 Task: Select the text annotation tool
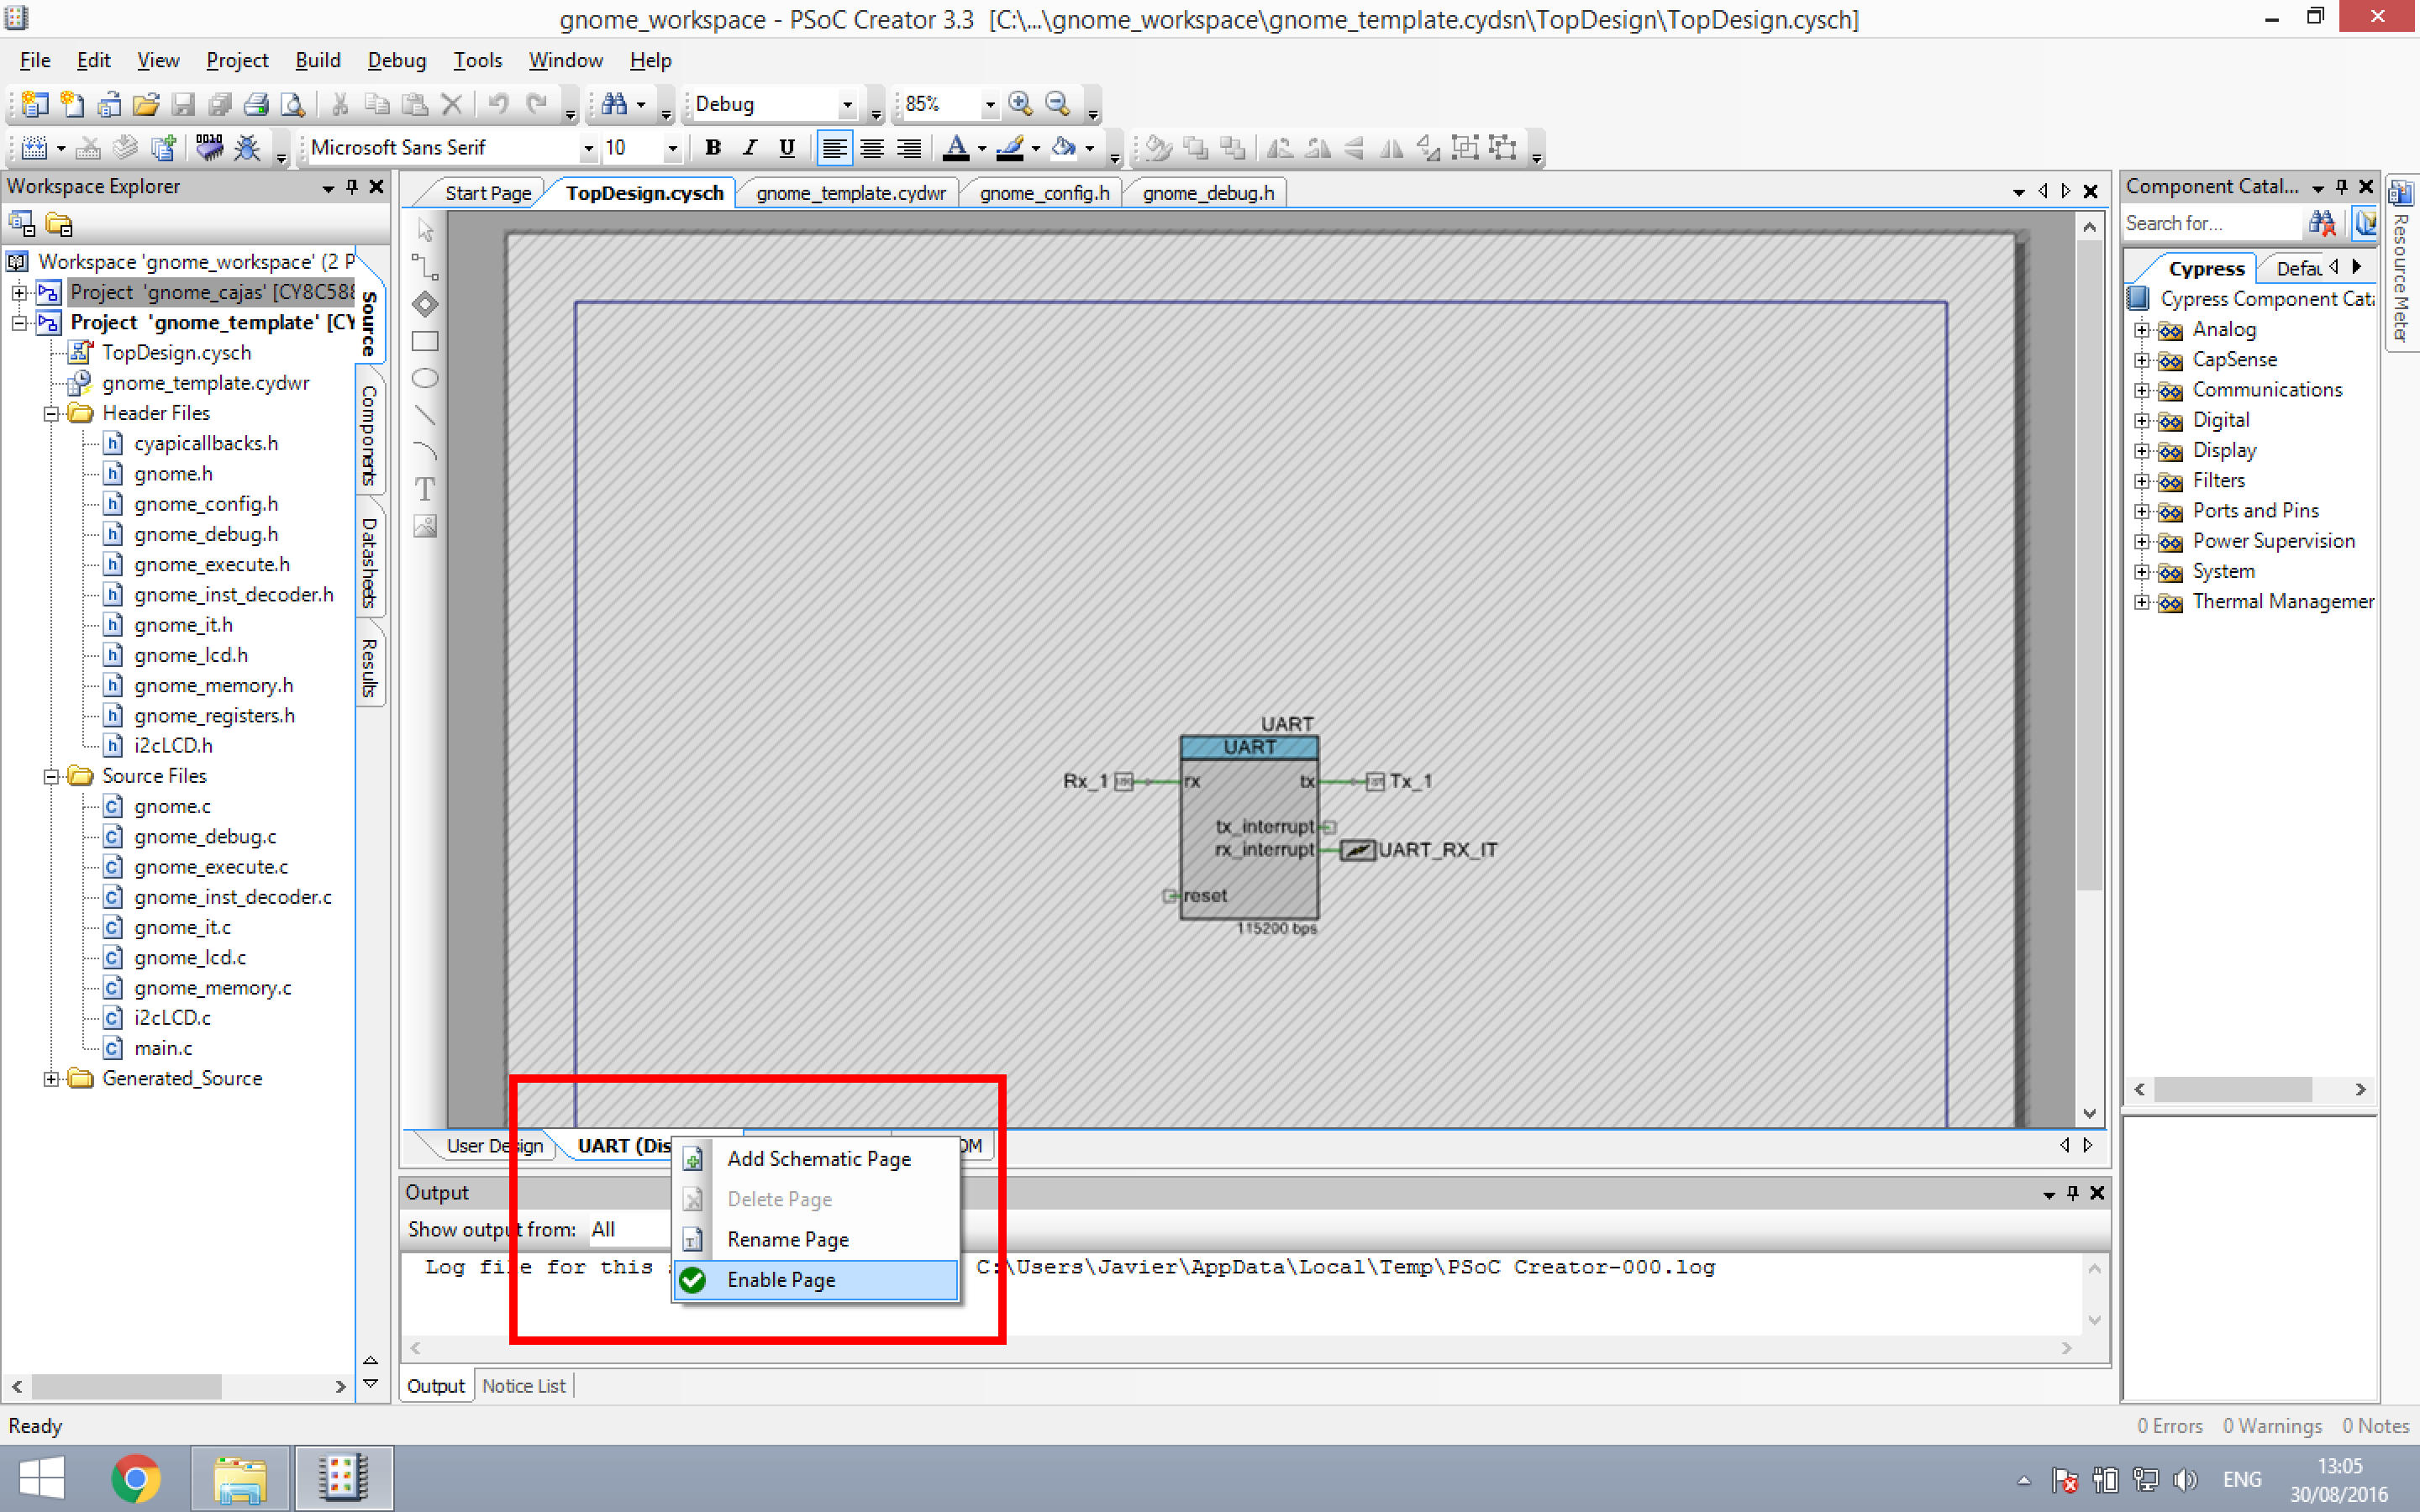[x=425, y=488]
